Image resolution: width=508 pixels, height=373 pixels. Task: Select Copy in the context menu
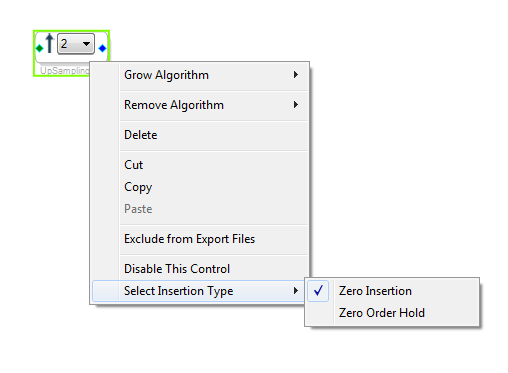pyautogui.click(x=200, y=187)
